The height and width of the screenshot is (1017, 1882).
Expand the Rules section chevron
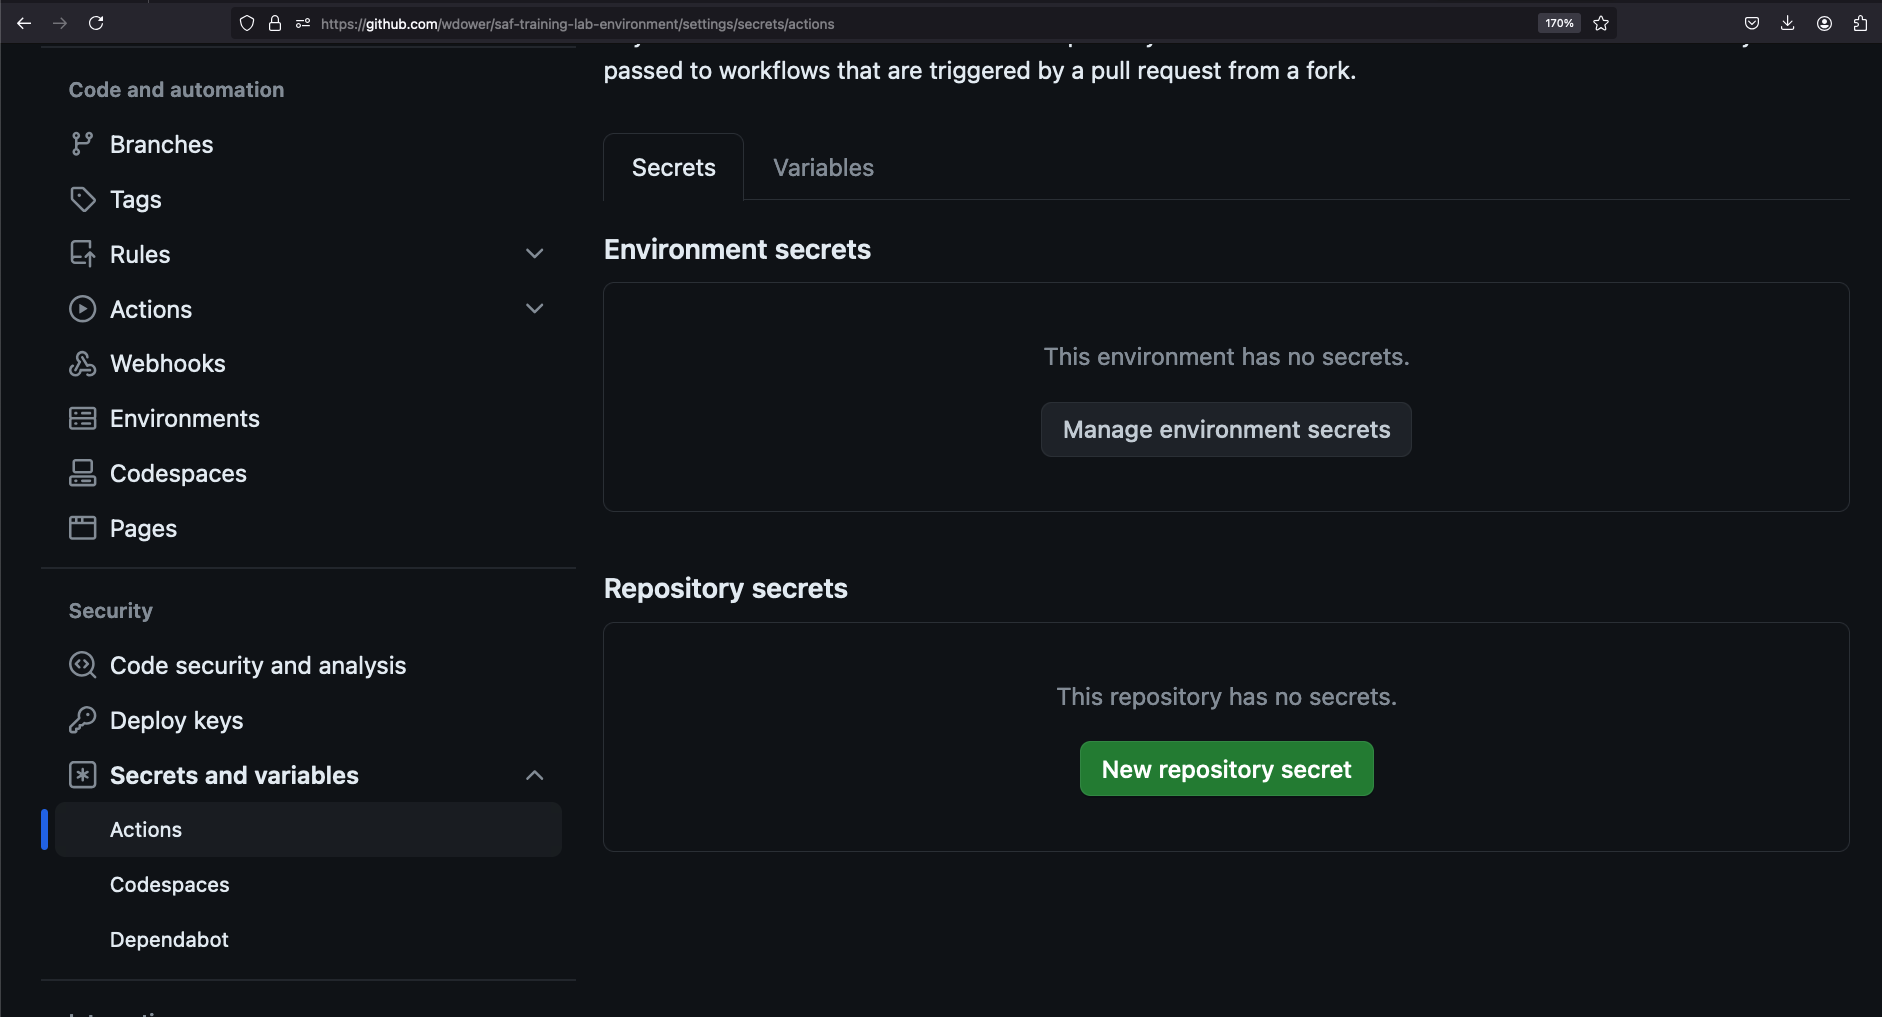click(x=535, y=254)
